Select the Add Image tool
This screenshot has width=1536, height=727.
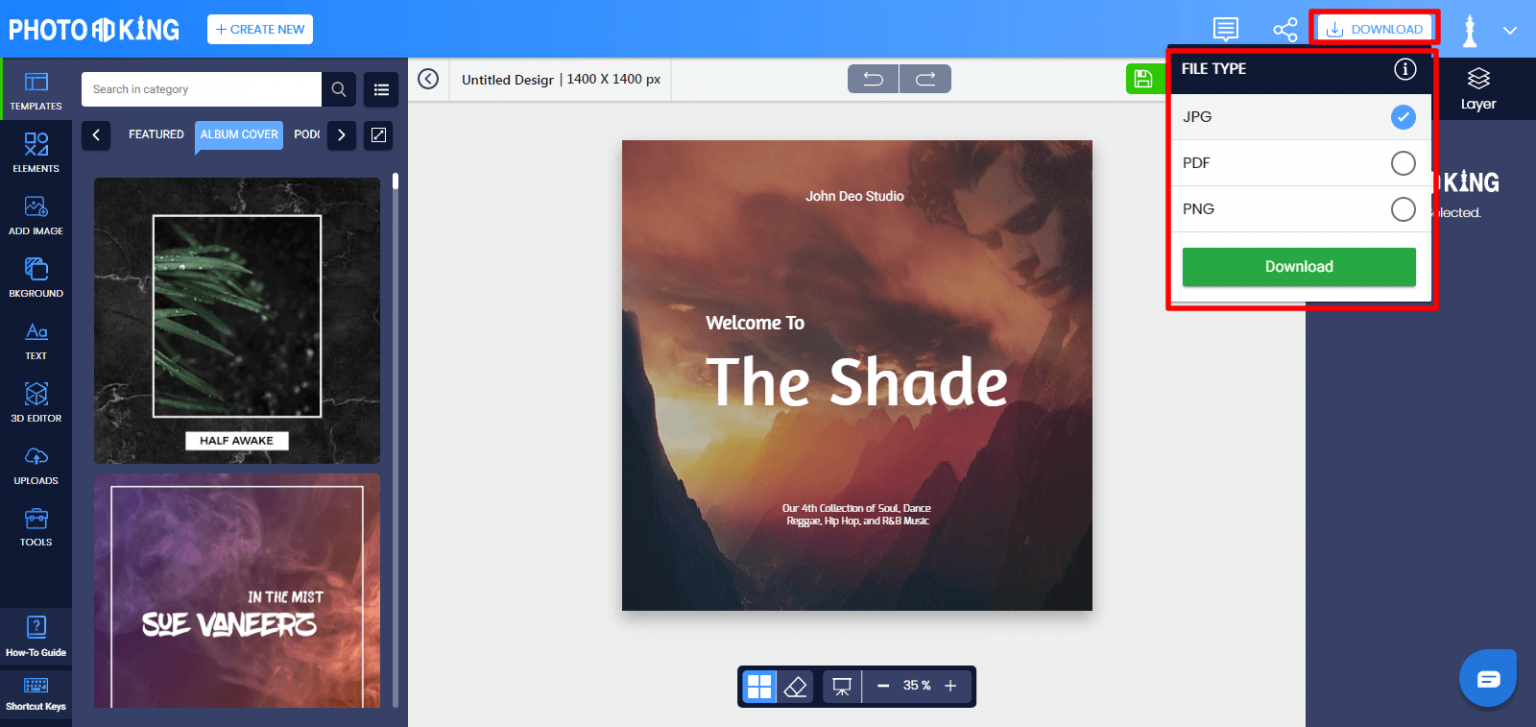36,214
